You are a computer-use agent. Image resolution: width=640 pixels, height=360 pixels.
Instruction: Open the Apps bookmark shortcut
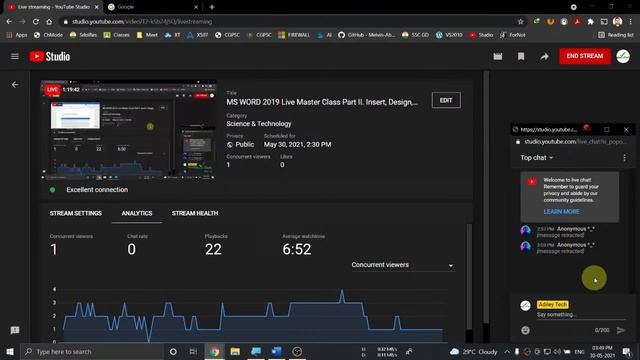(17, 35)
